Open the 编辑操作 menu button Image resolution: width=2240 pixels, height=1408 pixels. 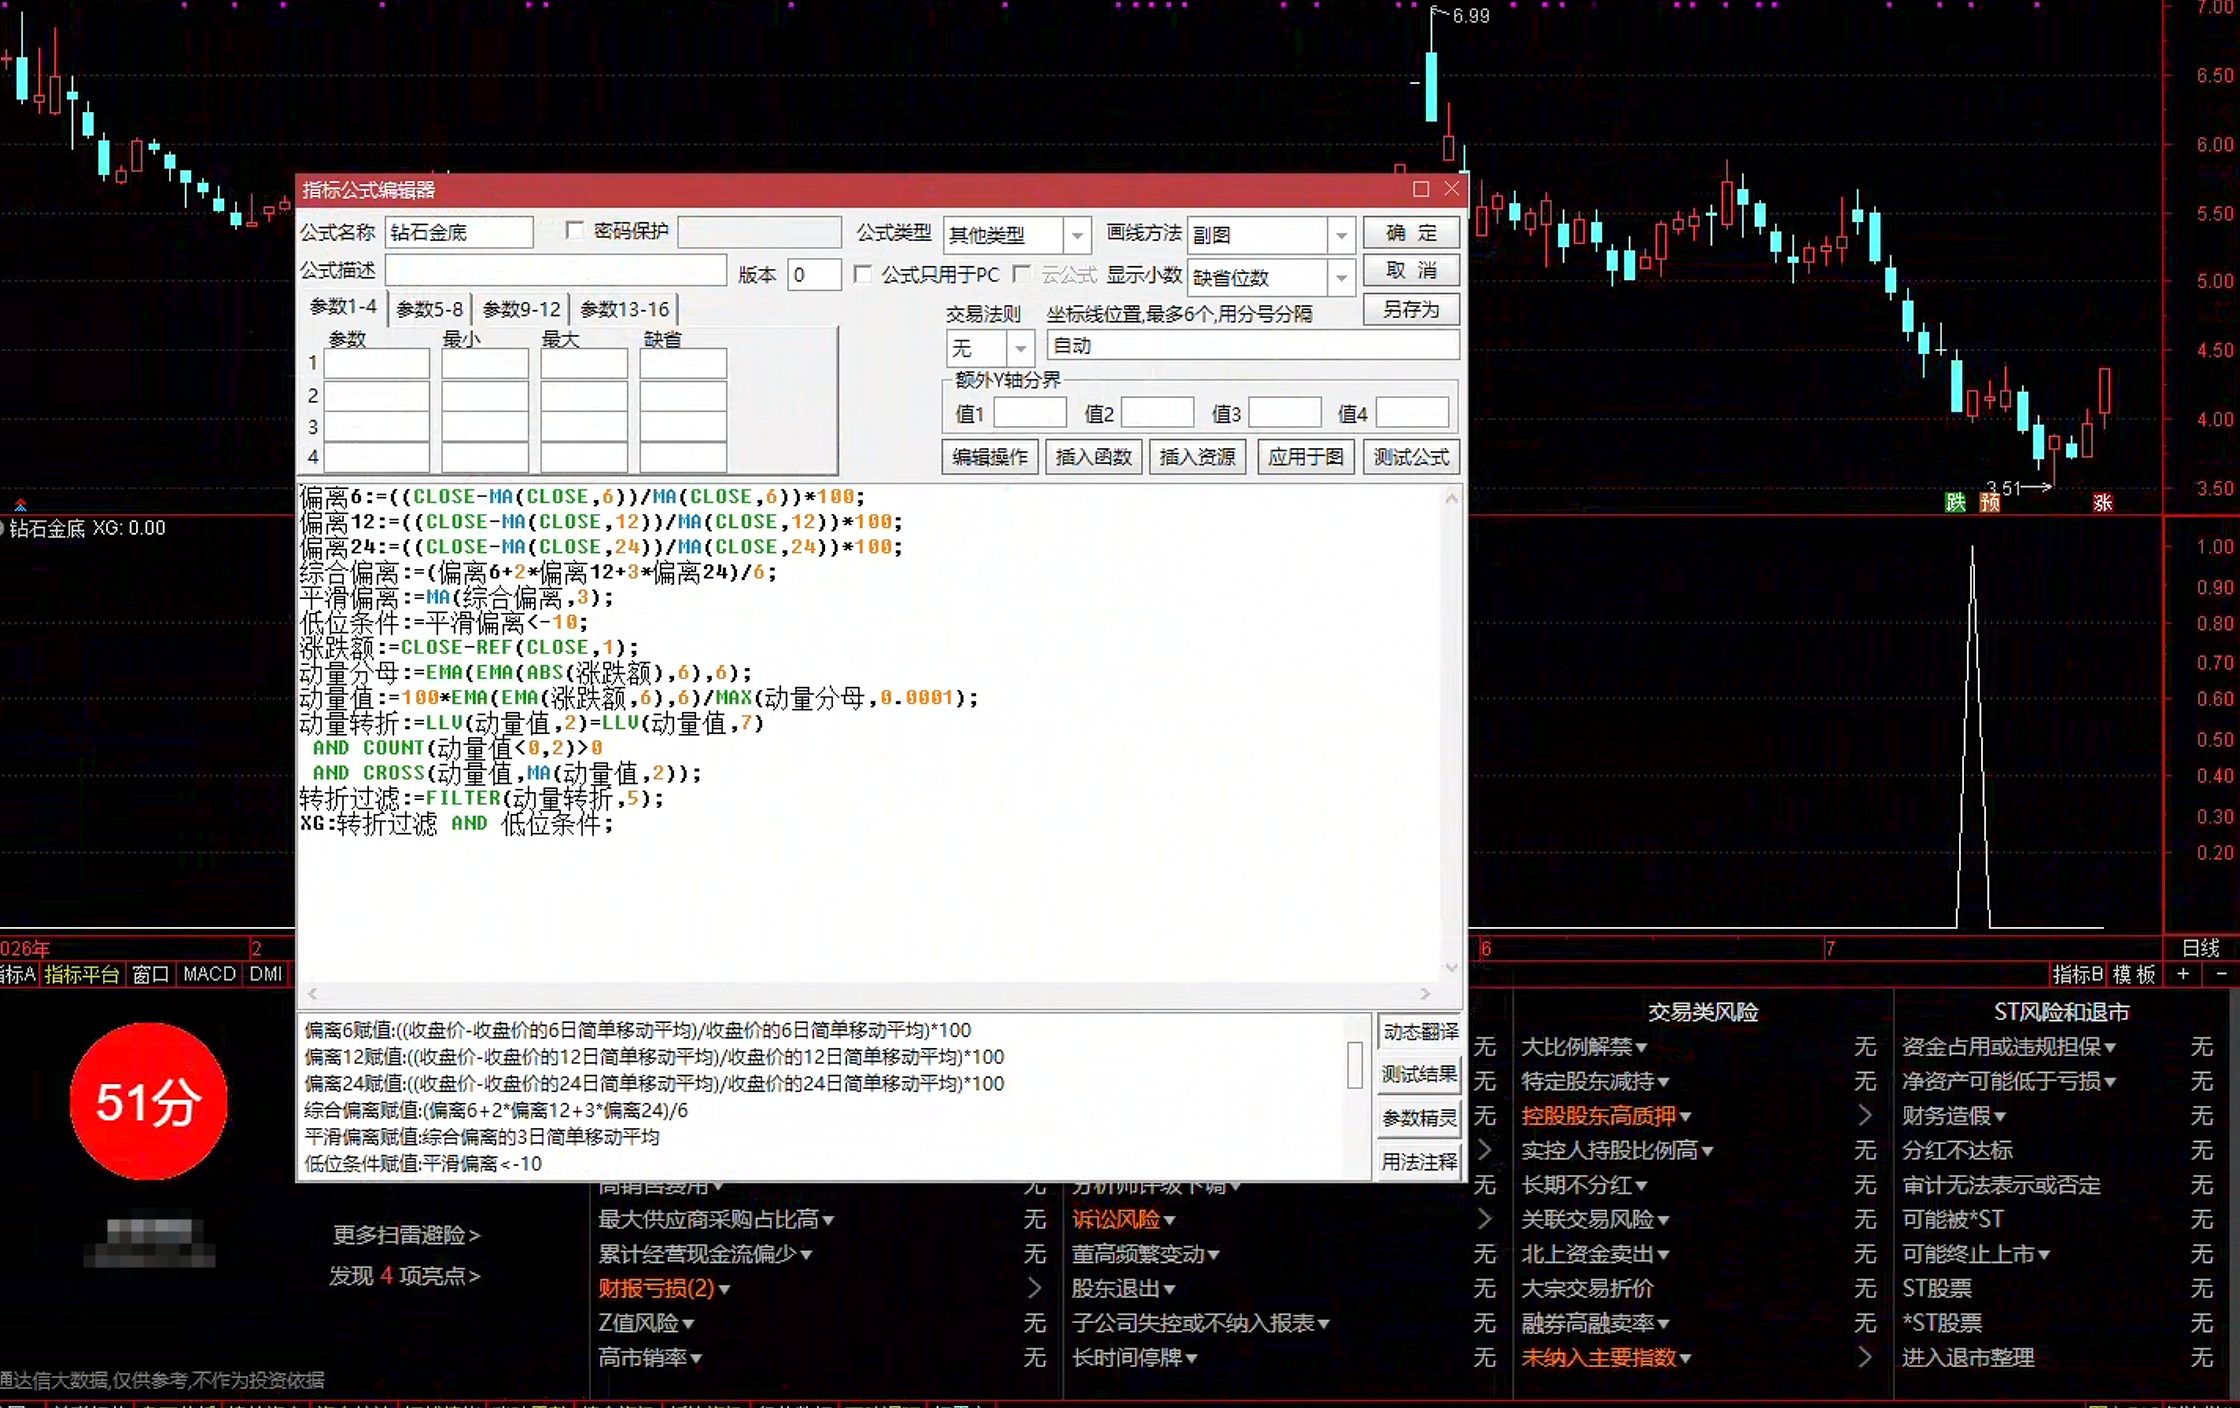coord(989,457)
